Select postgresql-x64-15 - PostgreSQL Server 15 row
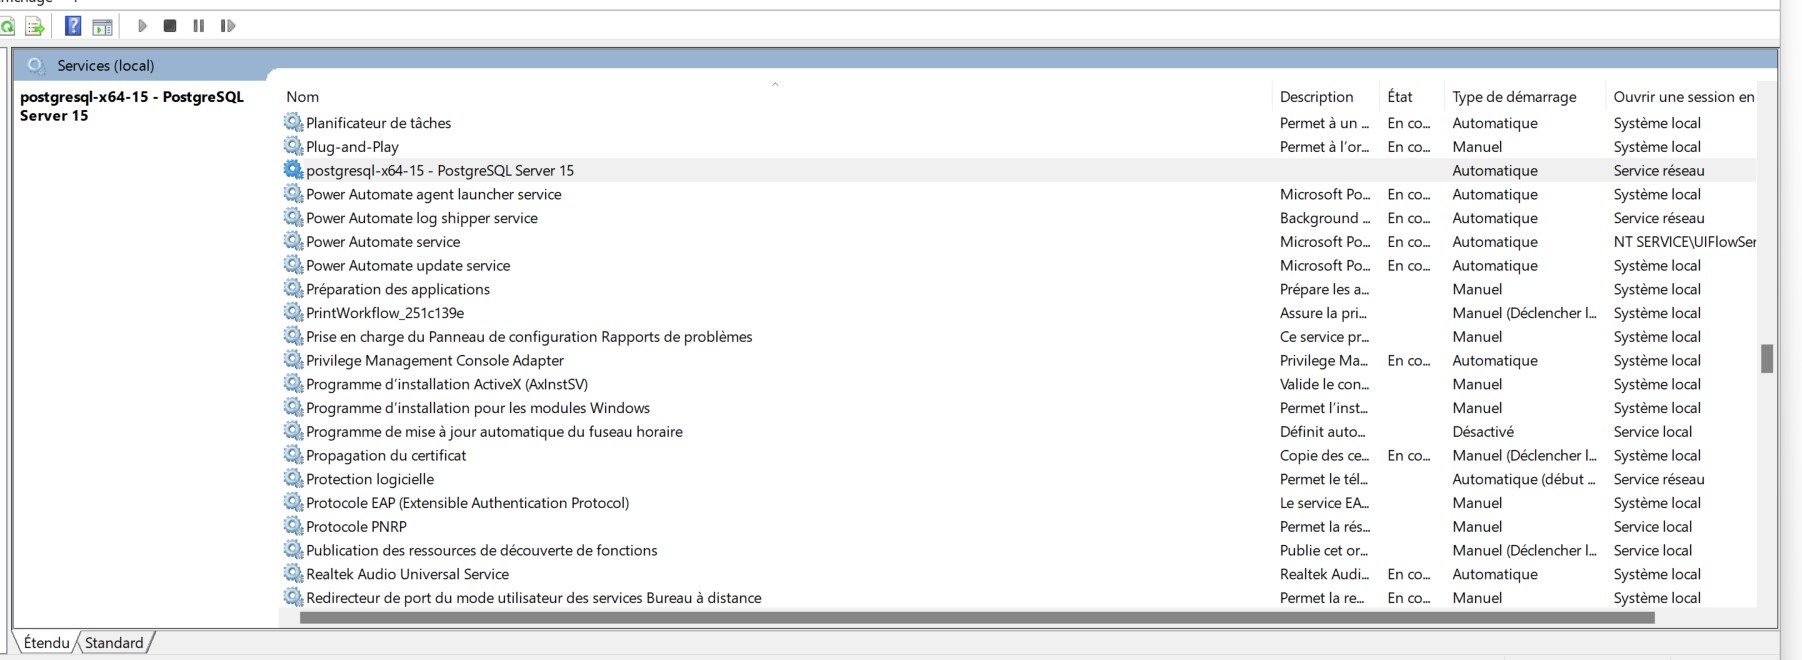1802x660 pixels. click(1018, 170)
